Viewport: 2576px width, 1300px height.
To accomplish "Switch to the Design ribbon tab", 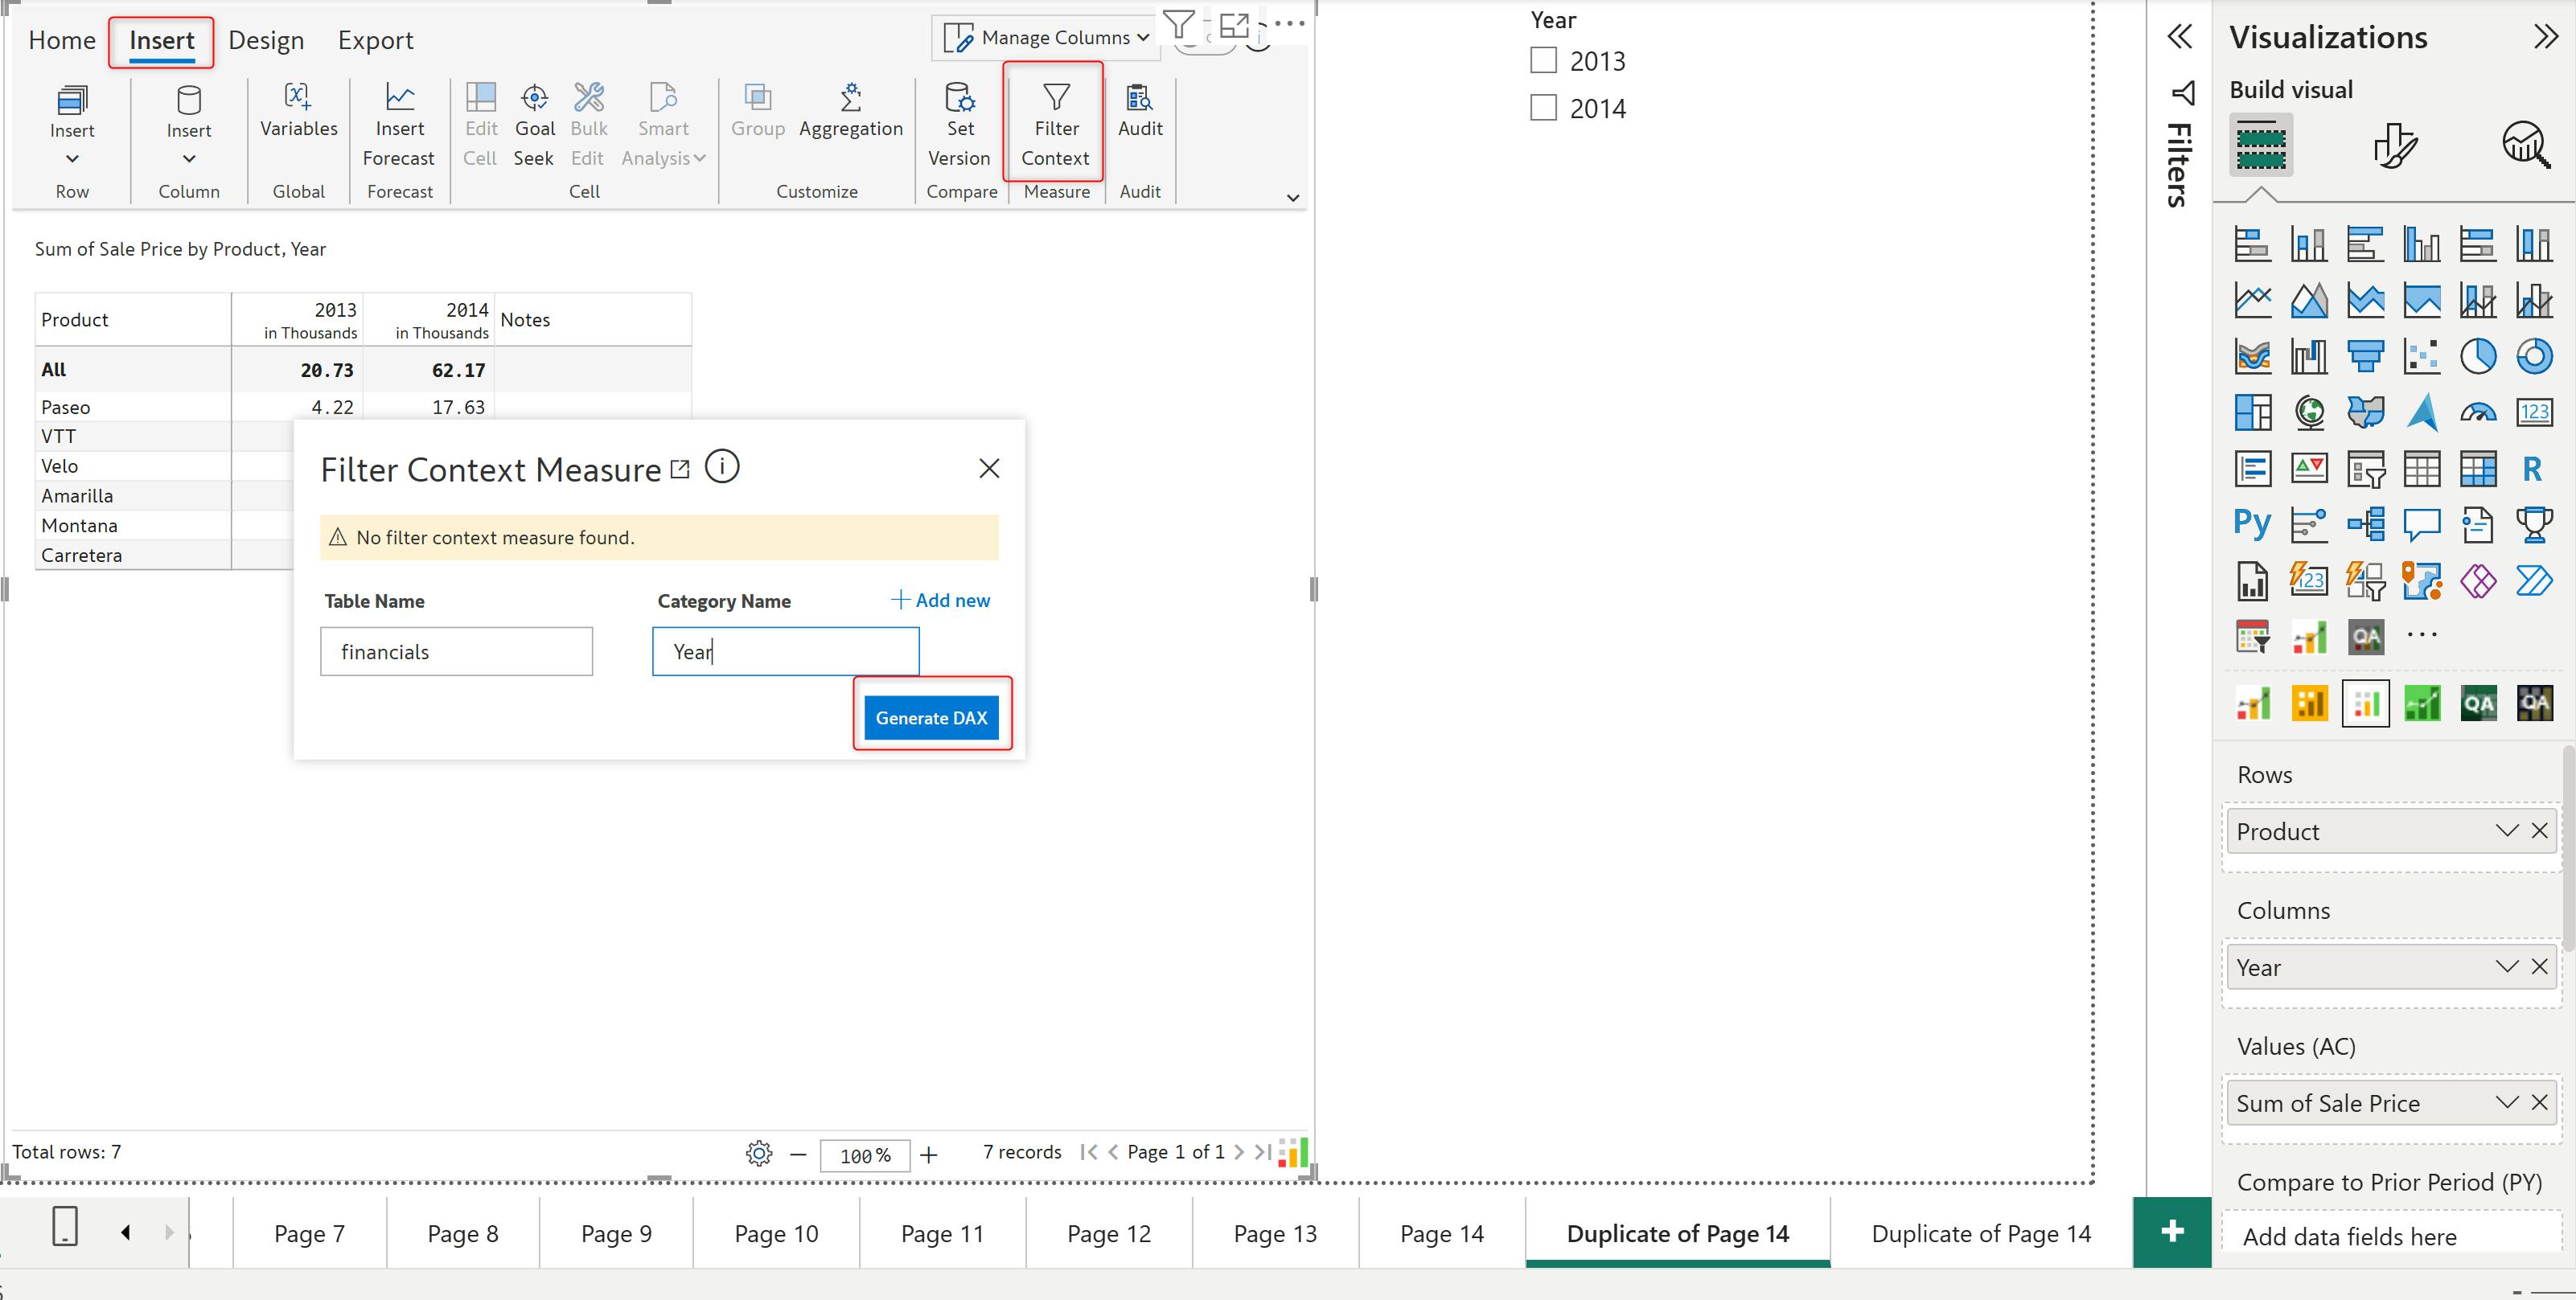I will coord(266,40).
